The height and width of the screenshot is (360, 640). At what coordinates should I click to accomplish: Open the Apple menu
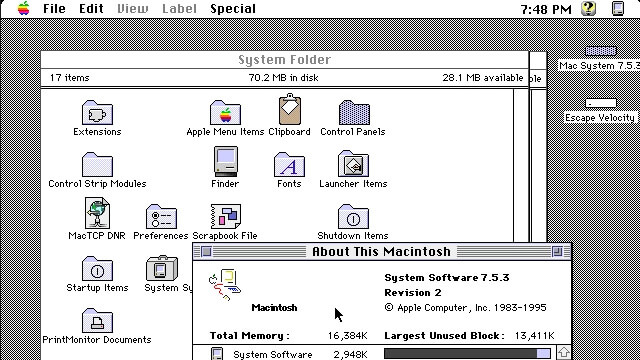pyautogui.click(x=24, y=9)
